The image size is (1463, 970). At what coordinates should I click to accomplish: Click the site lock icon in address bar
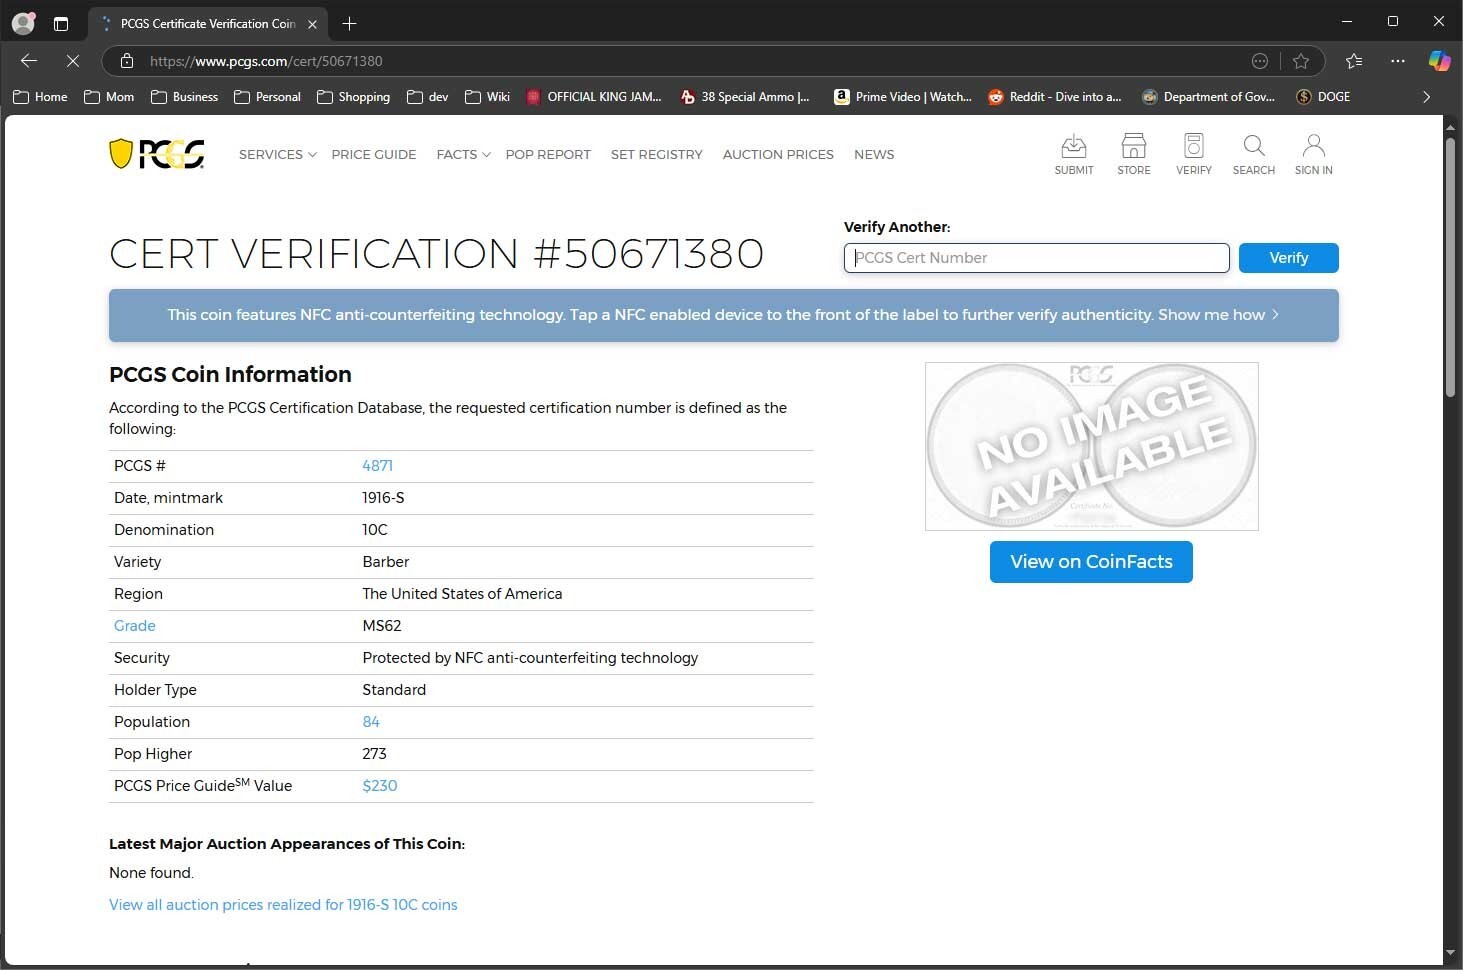pos(127,61)
